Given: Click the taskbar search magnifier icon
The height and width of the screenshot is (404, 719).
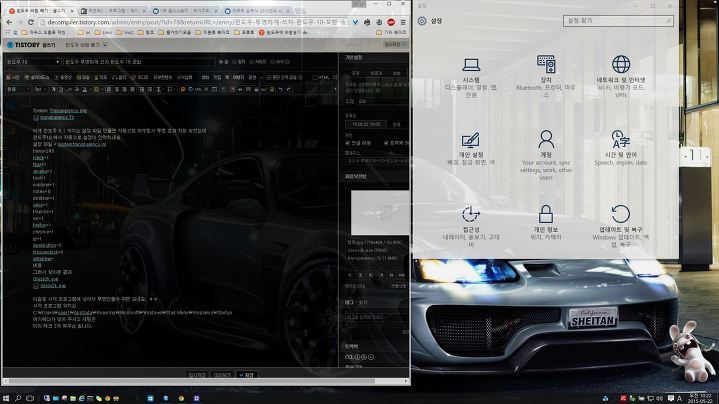Looking at the screenshot, I should [18, 398].
